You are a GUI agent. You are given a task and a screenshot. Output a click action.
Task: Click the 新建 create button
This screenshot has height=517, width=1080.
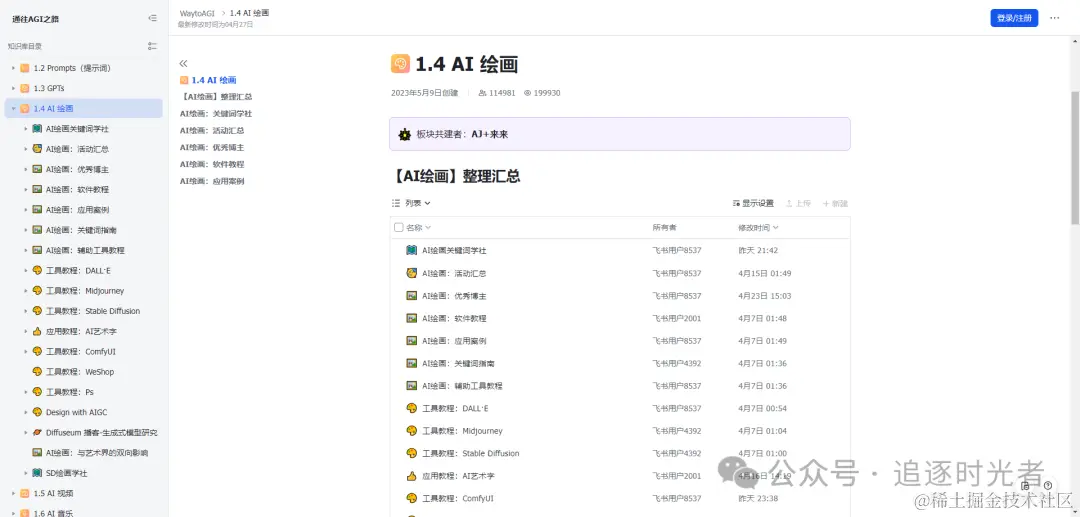click(835, 204)
